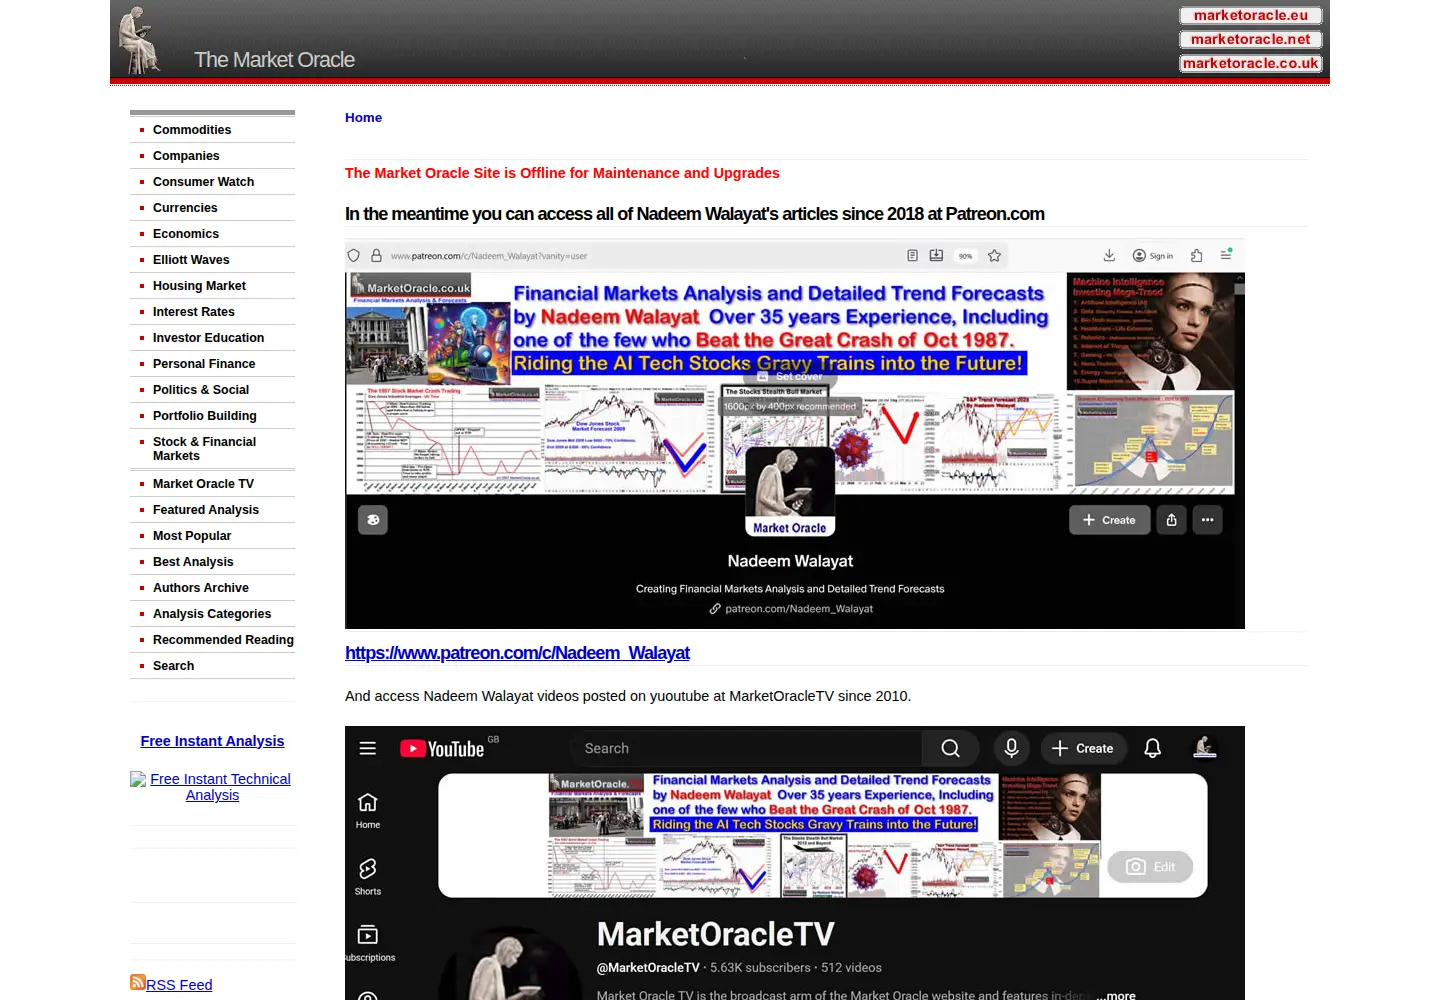Select Consumer Watch in sidebar
The image size is (1440, 1000).
[x=203, y=182]
